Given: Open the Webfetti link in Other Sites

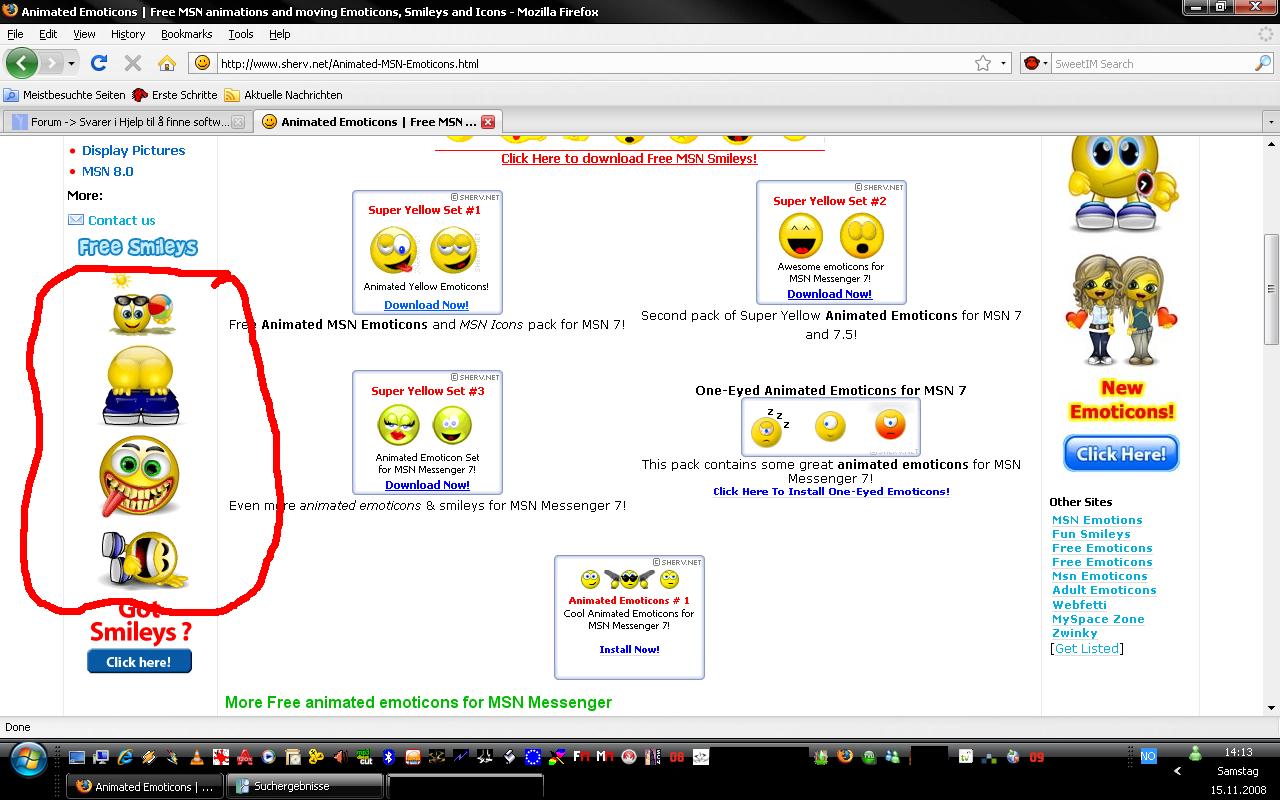Looking at the screenshot, I should [x=1079, y=605].
